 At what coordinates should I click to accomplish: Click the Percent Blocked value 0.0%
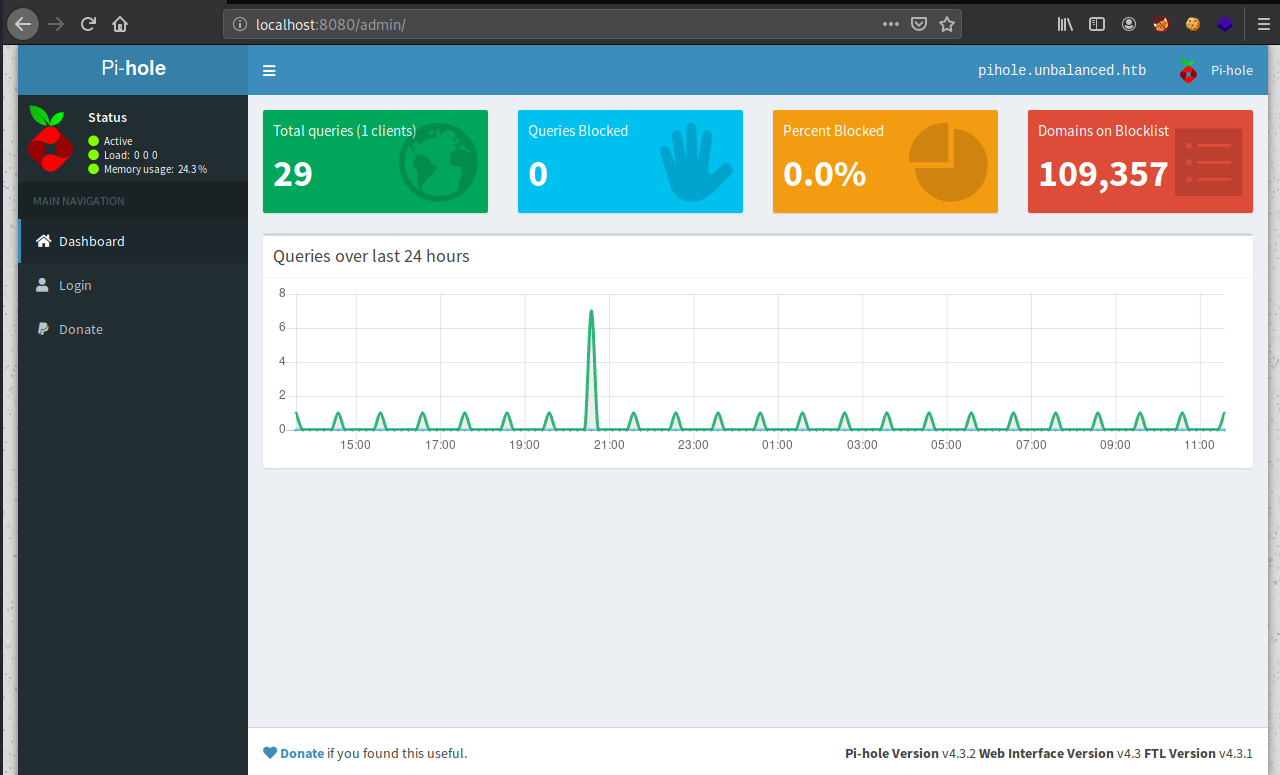pos(824,174)
